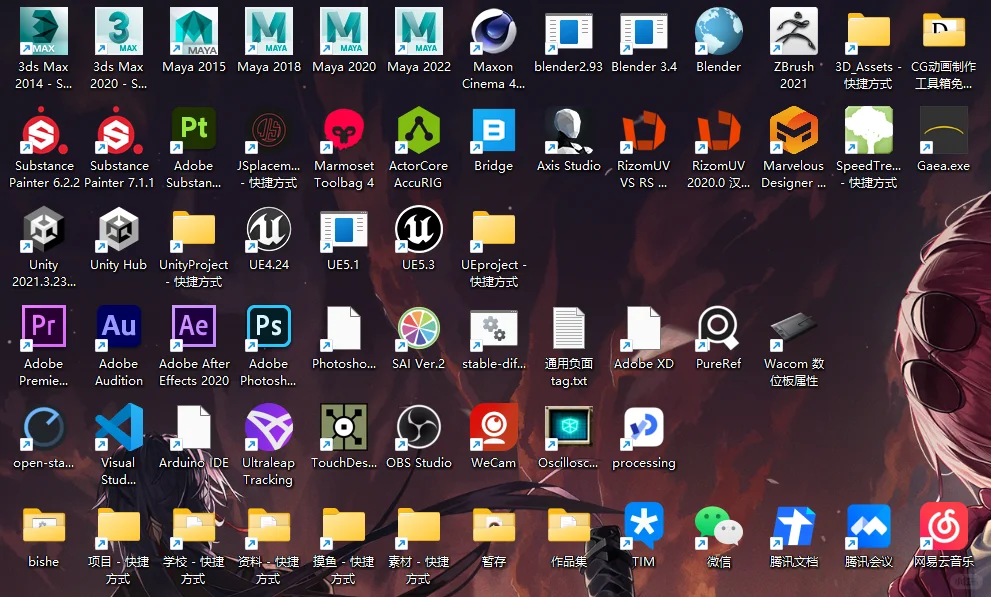Image resolution: width=991 pixels, height=597 pixels.
Task: Click the Maya 2020 shortcut
Action: tap(344, 31)
